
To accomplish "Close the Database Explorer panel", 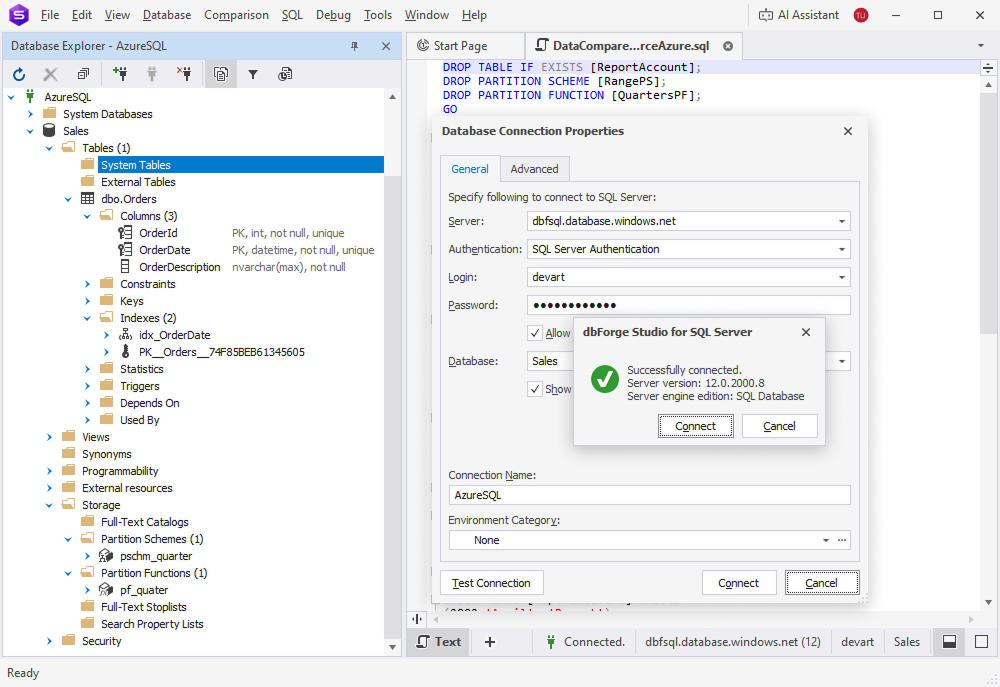I will pos(386,46).
